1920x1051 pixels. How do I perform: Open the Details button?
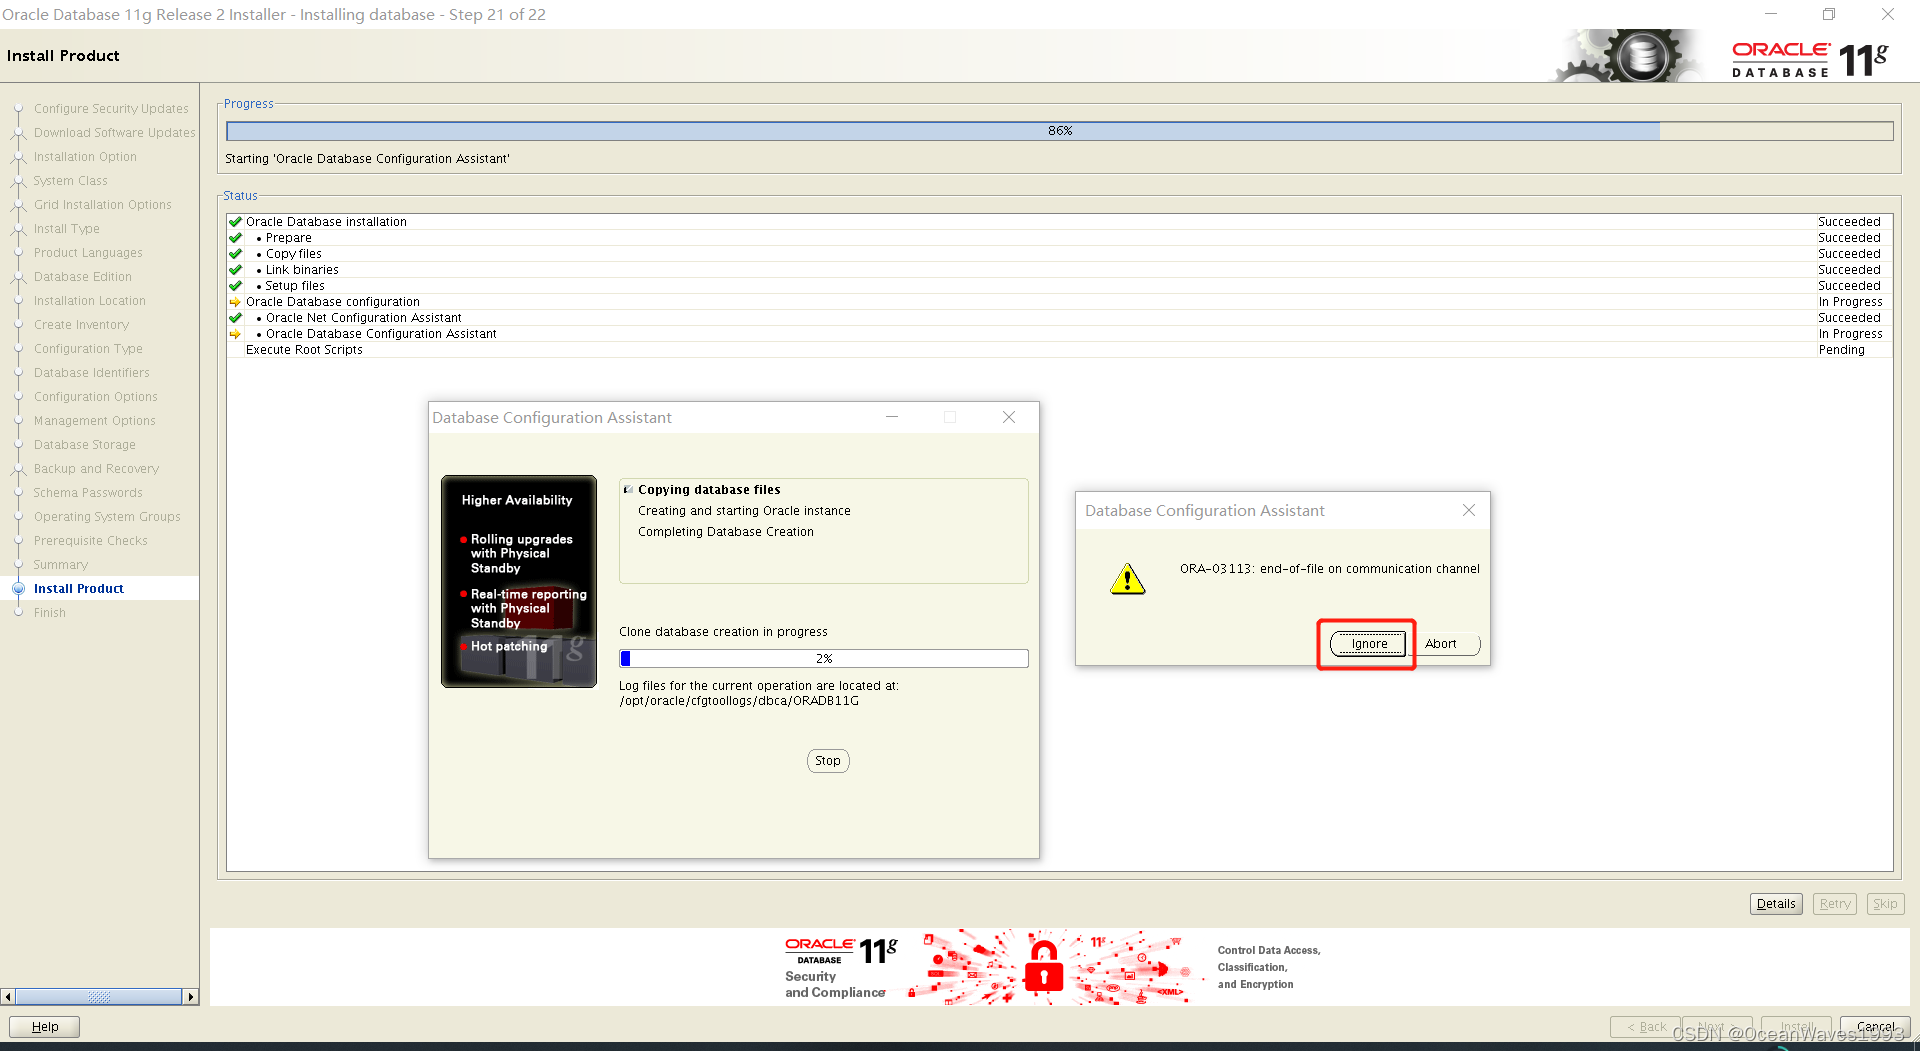coord(1776,904)
